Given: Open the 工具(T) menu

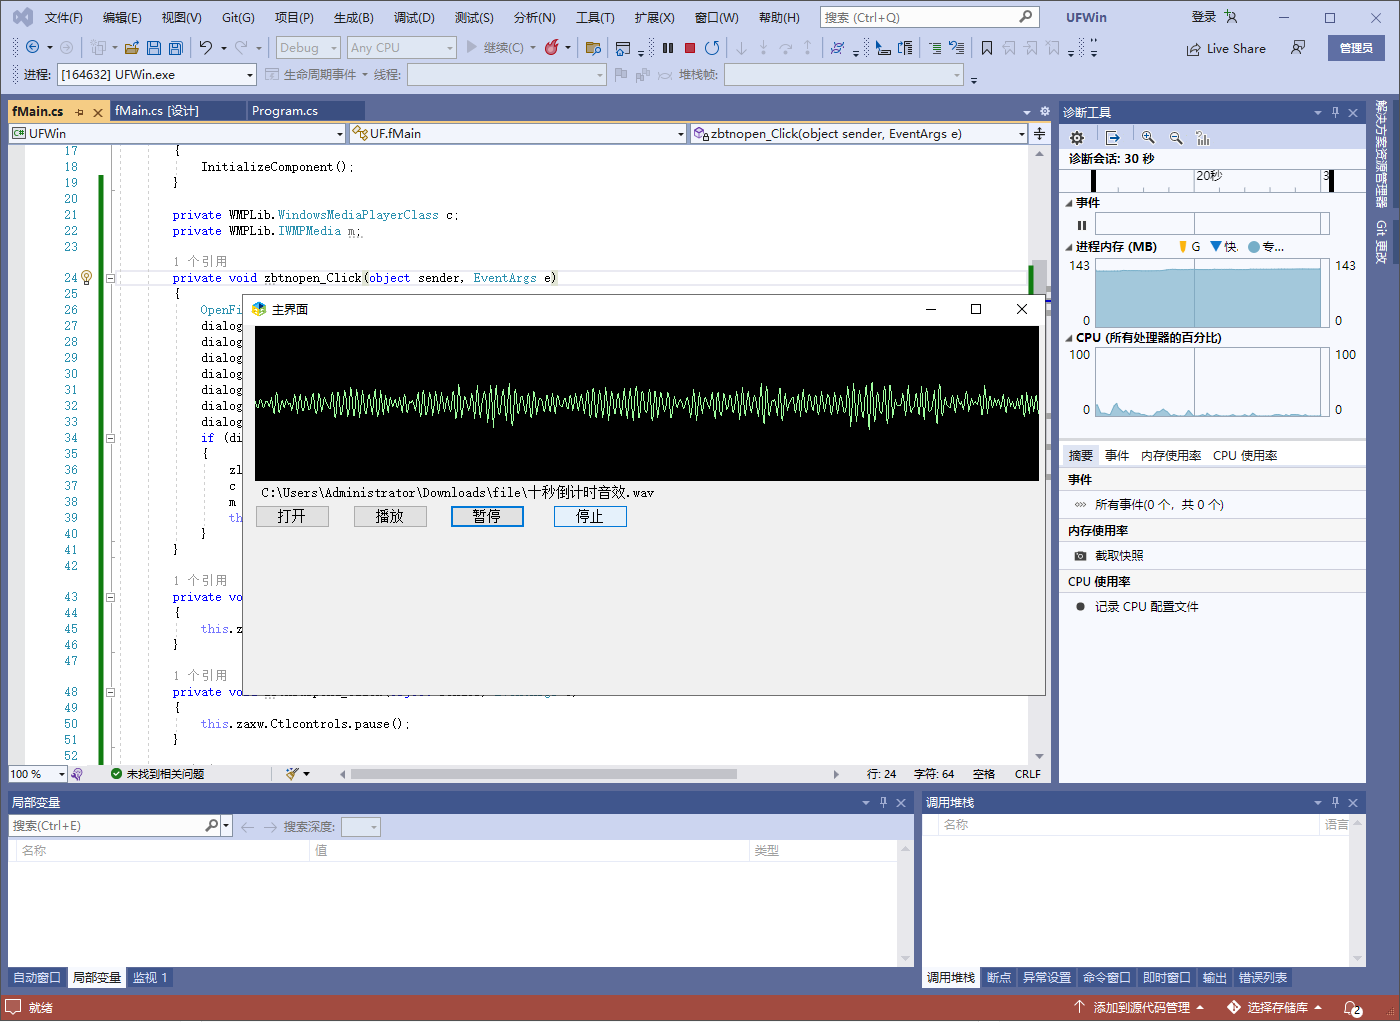Looking at the screenshot, I should click(x=595, y=18).
